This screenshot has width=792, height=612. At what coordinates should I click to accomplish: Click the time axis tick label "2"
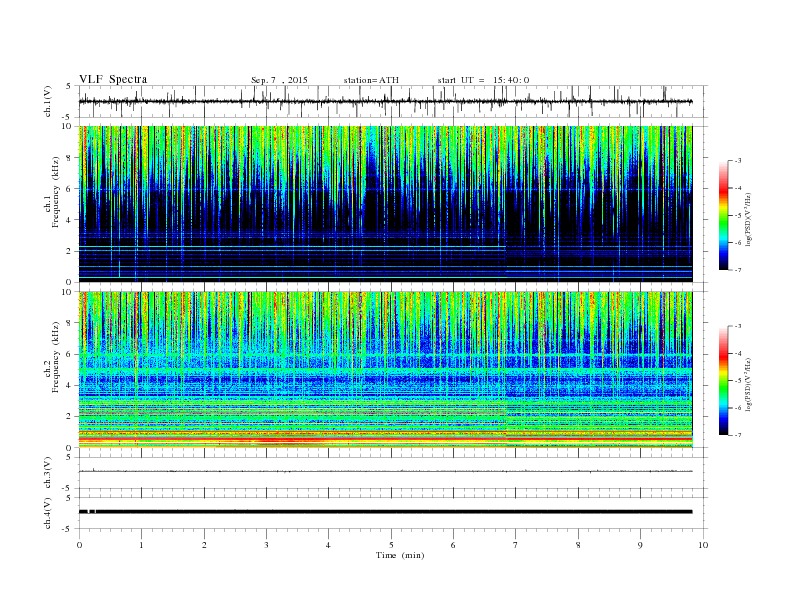coord(204,545)
